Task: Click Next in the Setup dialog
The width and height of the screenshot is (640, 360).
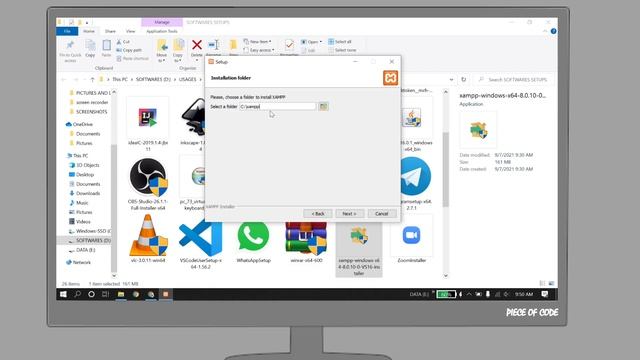Action: [x=349, y=213]
